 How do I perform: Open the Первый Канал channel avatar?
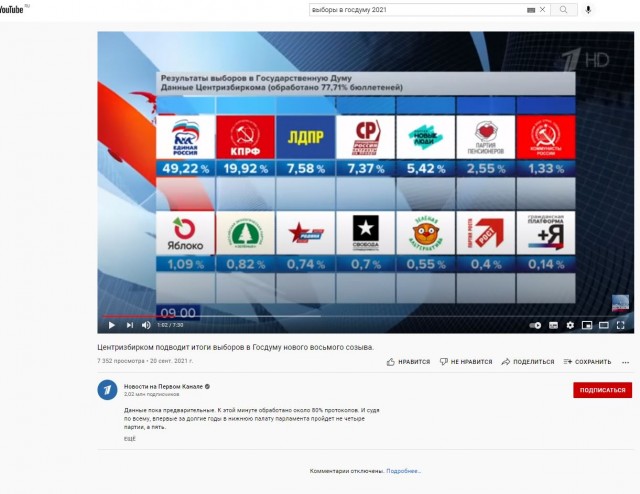coord(107,390)
